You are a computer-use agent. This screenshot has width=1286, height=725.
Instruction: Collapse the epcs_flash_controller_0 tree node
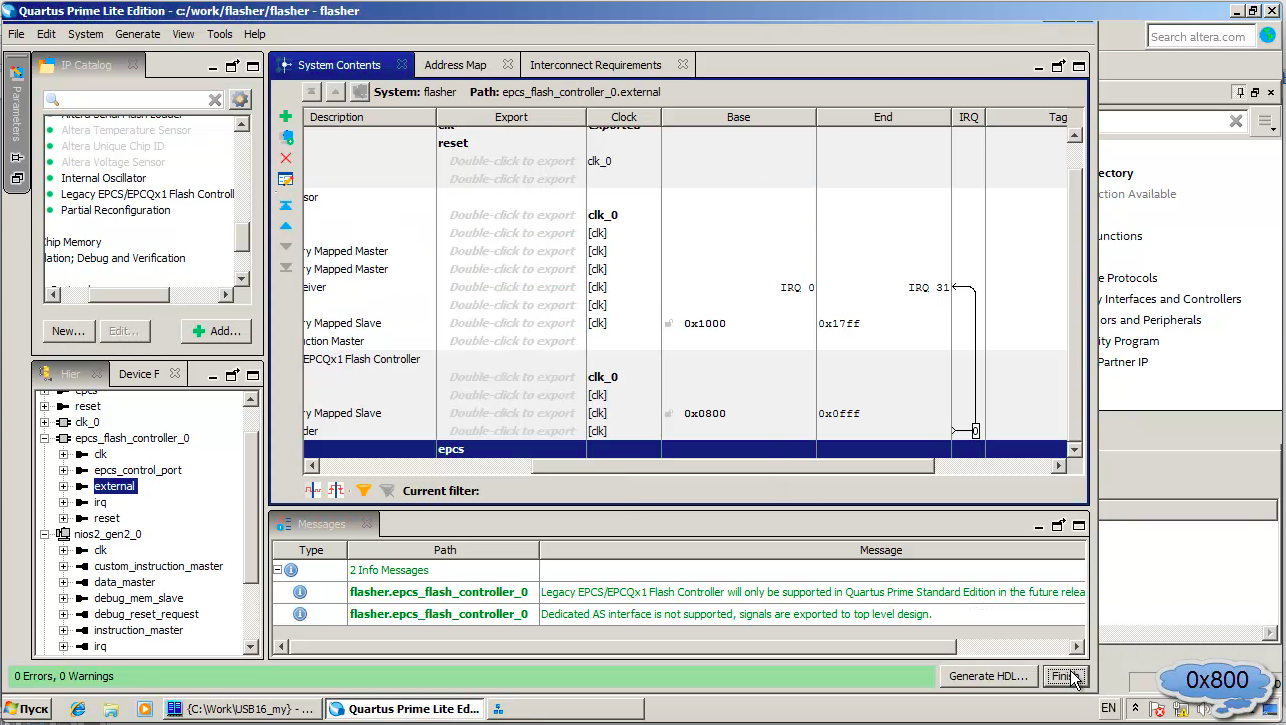pyautogui.click(x=44, y=438)
